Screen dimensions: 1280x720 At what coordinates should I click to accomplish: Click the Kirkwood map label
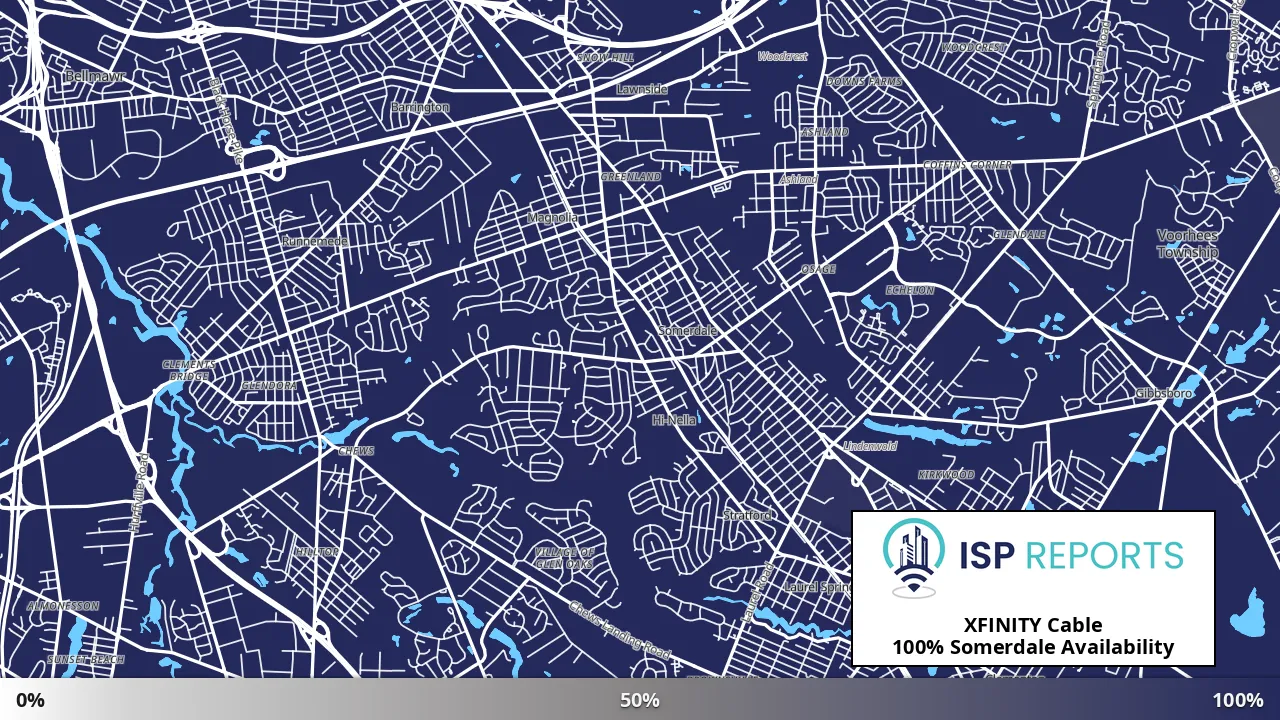pyautogui.click(x=946, y=475)
